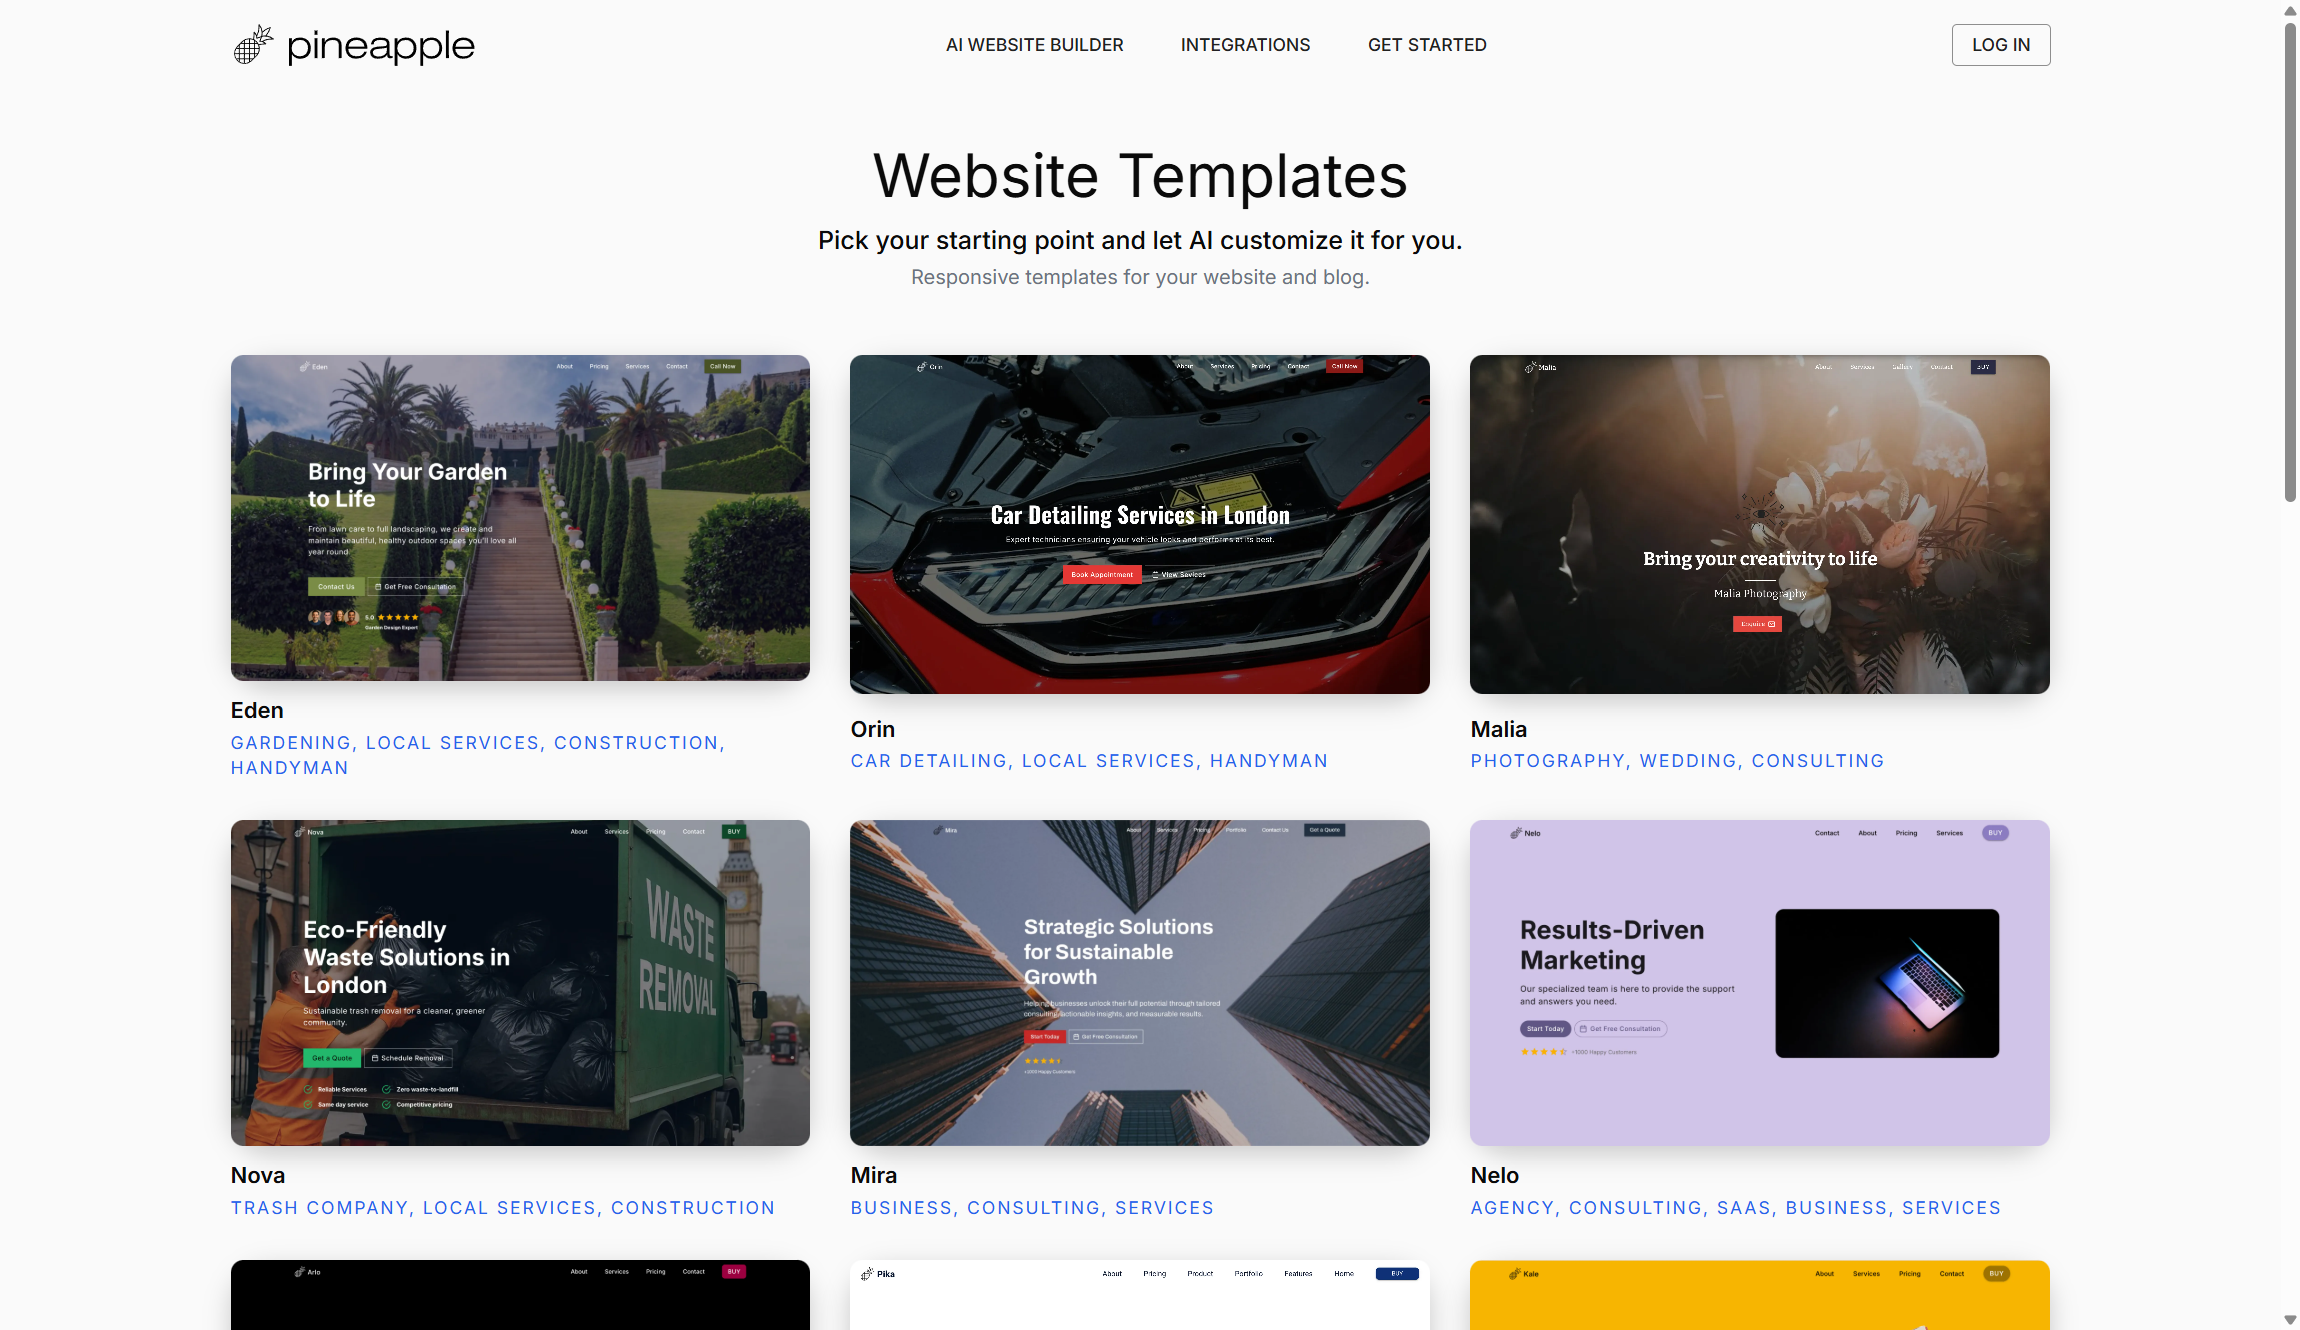Screen dimensions: 2300x1330
Task: Click the Nova template's logo icon
Action: click(x=302, y=831)
